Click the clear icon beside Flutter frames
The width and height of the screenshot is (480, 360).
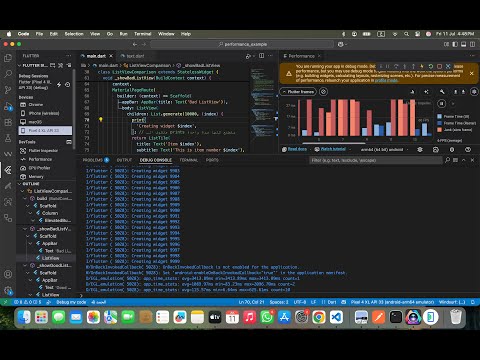[323, 92]
